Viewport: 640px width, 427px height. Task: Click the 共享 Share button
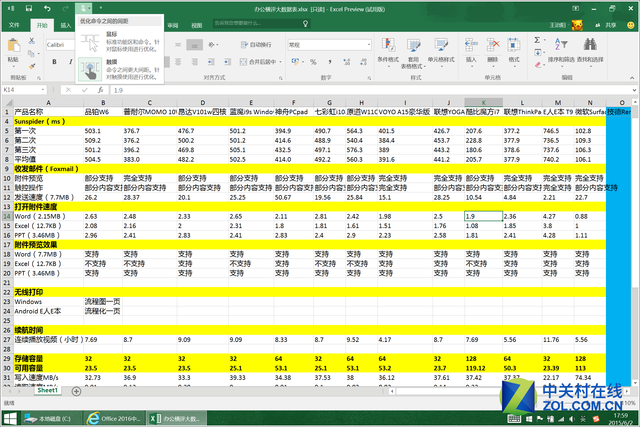607,25
